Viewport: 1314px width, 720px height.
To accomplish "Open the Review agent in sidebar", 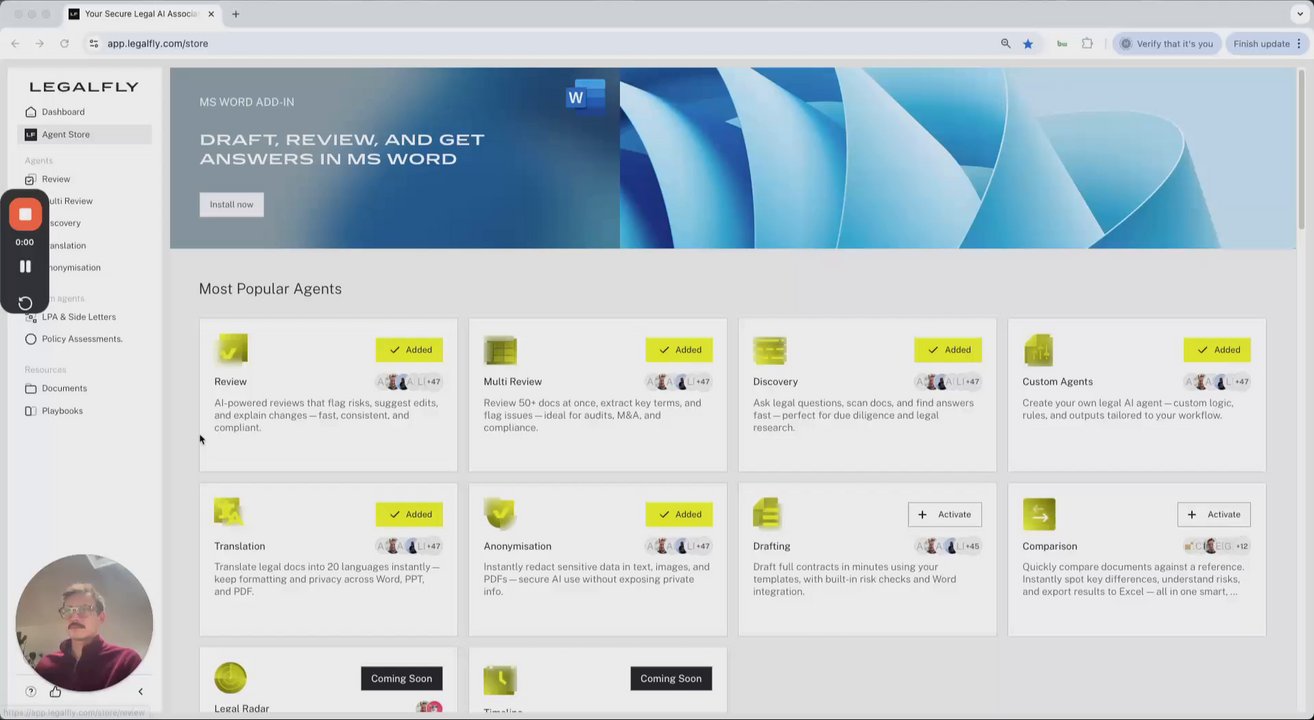I will (x=56, y=179).
